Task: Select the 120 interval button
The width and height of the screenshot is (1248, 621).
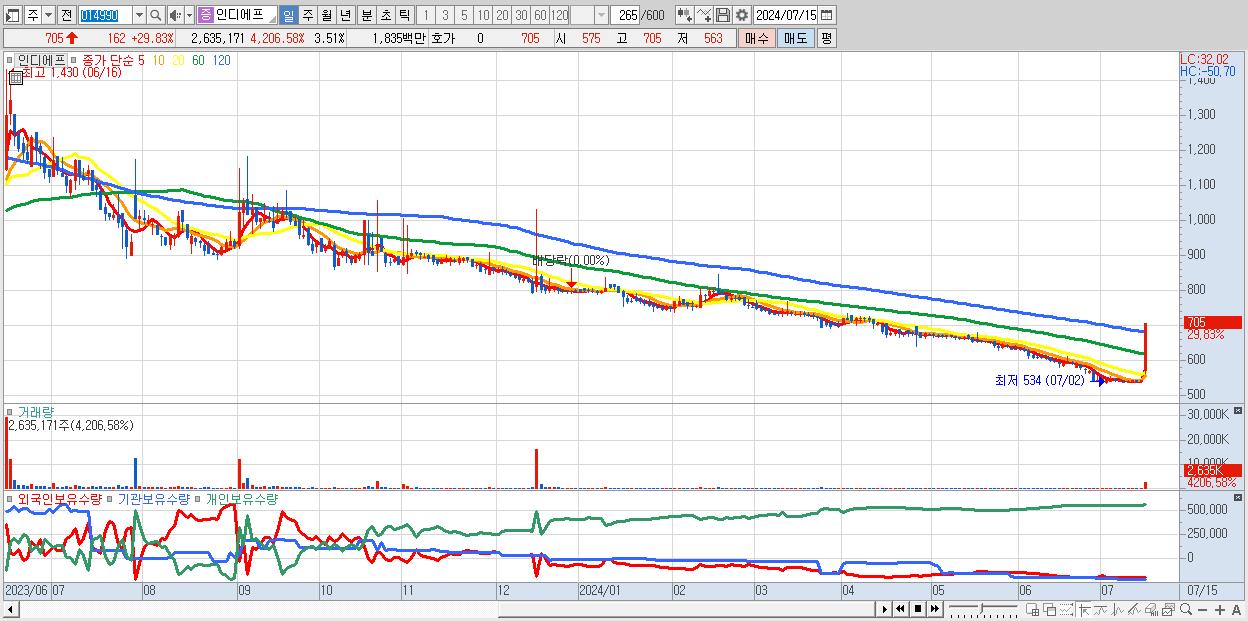Action: point(559,15)
